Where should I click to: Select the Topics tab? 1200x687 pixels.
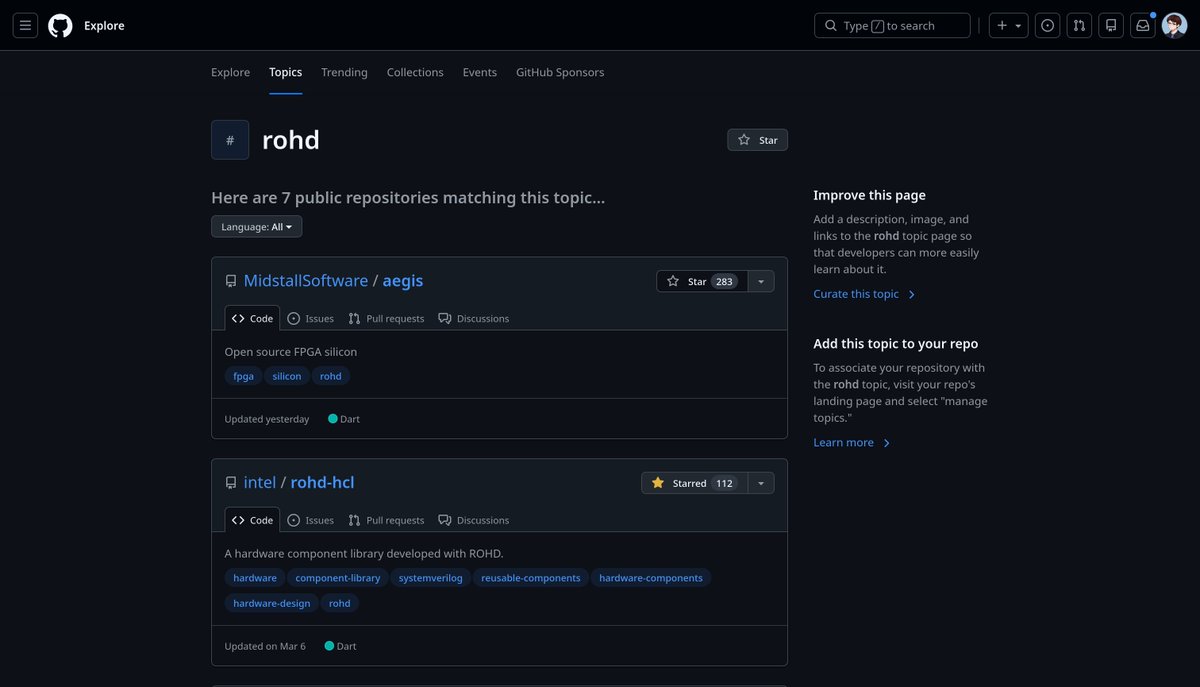[x=285, y=72]
